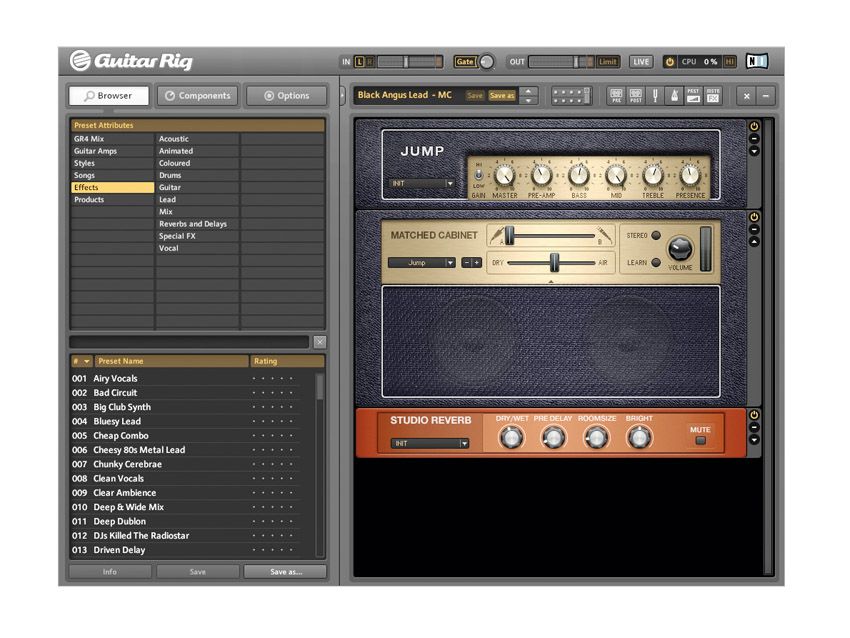Viewport: 850px width, 638px height.
Task: Click the Limit icon on the output meter
Action: [x=606, y=61]
